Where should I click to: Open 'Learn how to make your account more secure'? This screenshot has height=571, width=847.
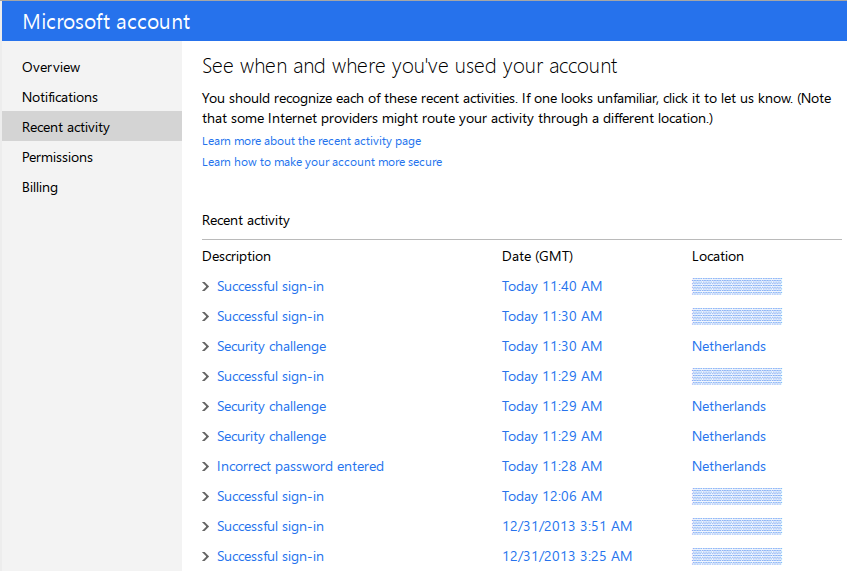pos(321,162)
